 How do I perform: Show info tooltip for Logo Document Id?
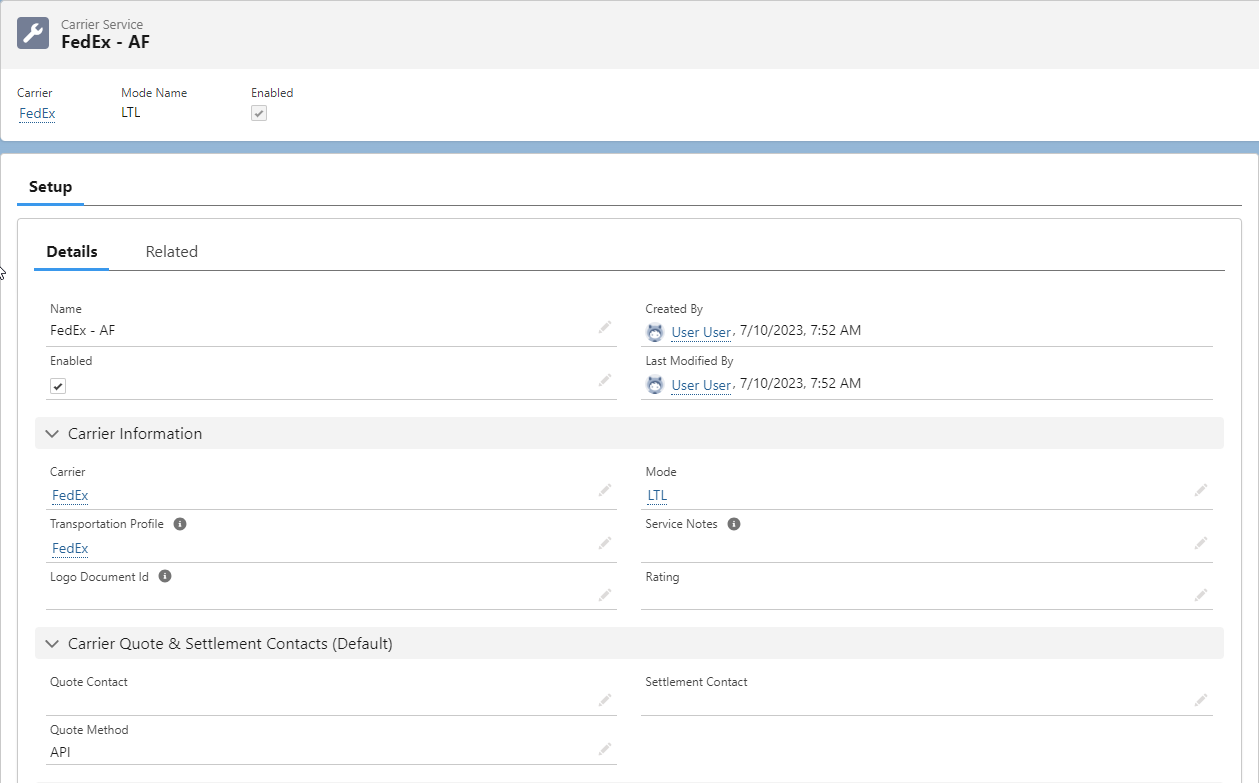(x=165, y=576)
